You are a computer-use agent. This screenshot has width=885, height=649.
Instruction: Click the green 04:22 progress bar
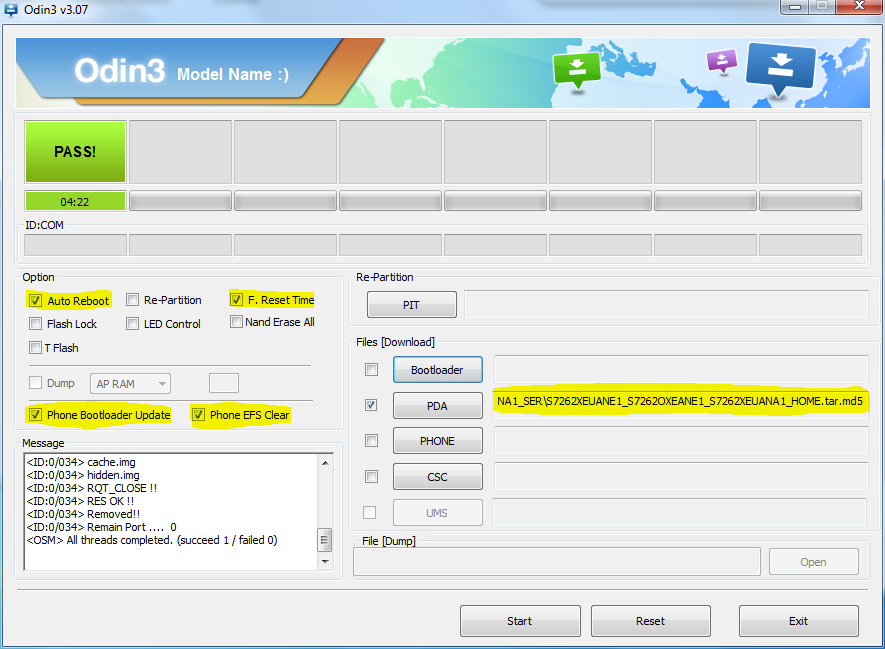coord(75,201)
